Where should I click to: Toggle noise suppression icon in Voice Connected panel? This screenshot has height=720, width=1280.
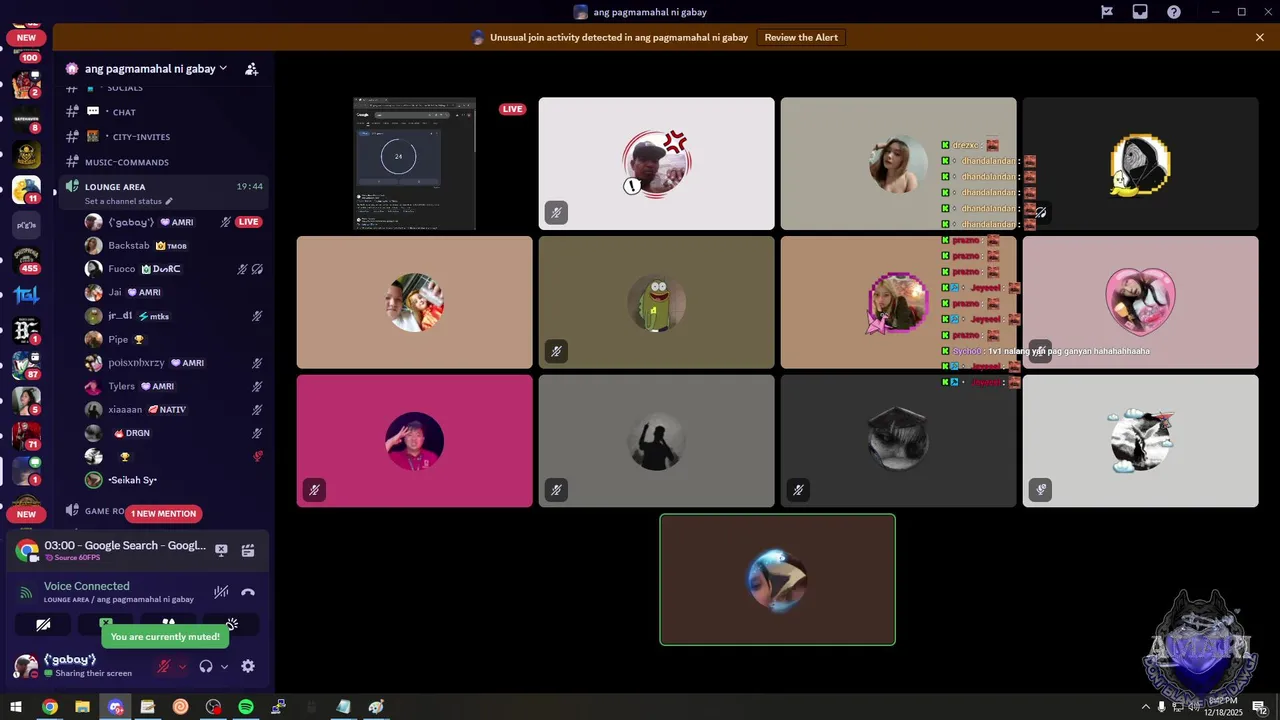tap(221, 592)
